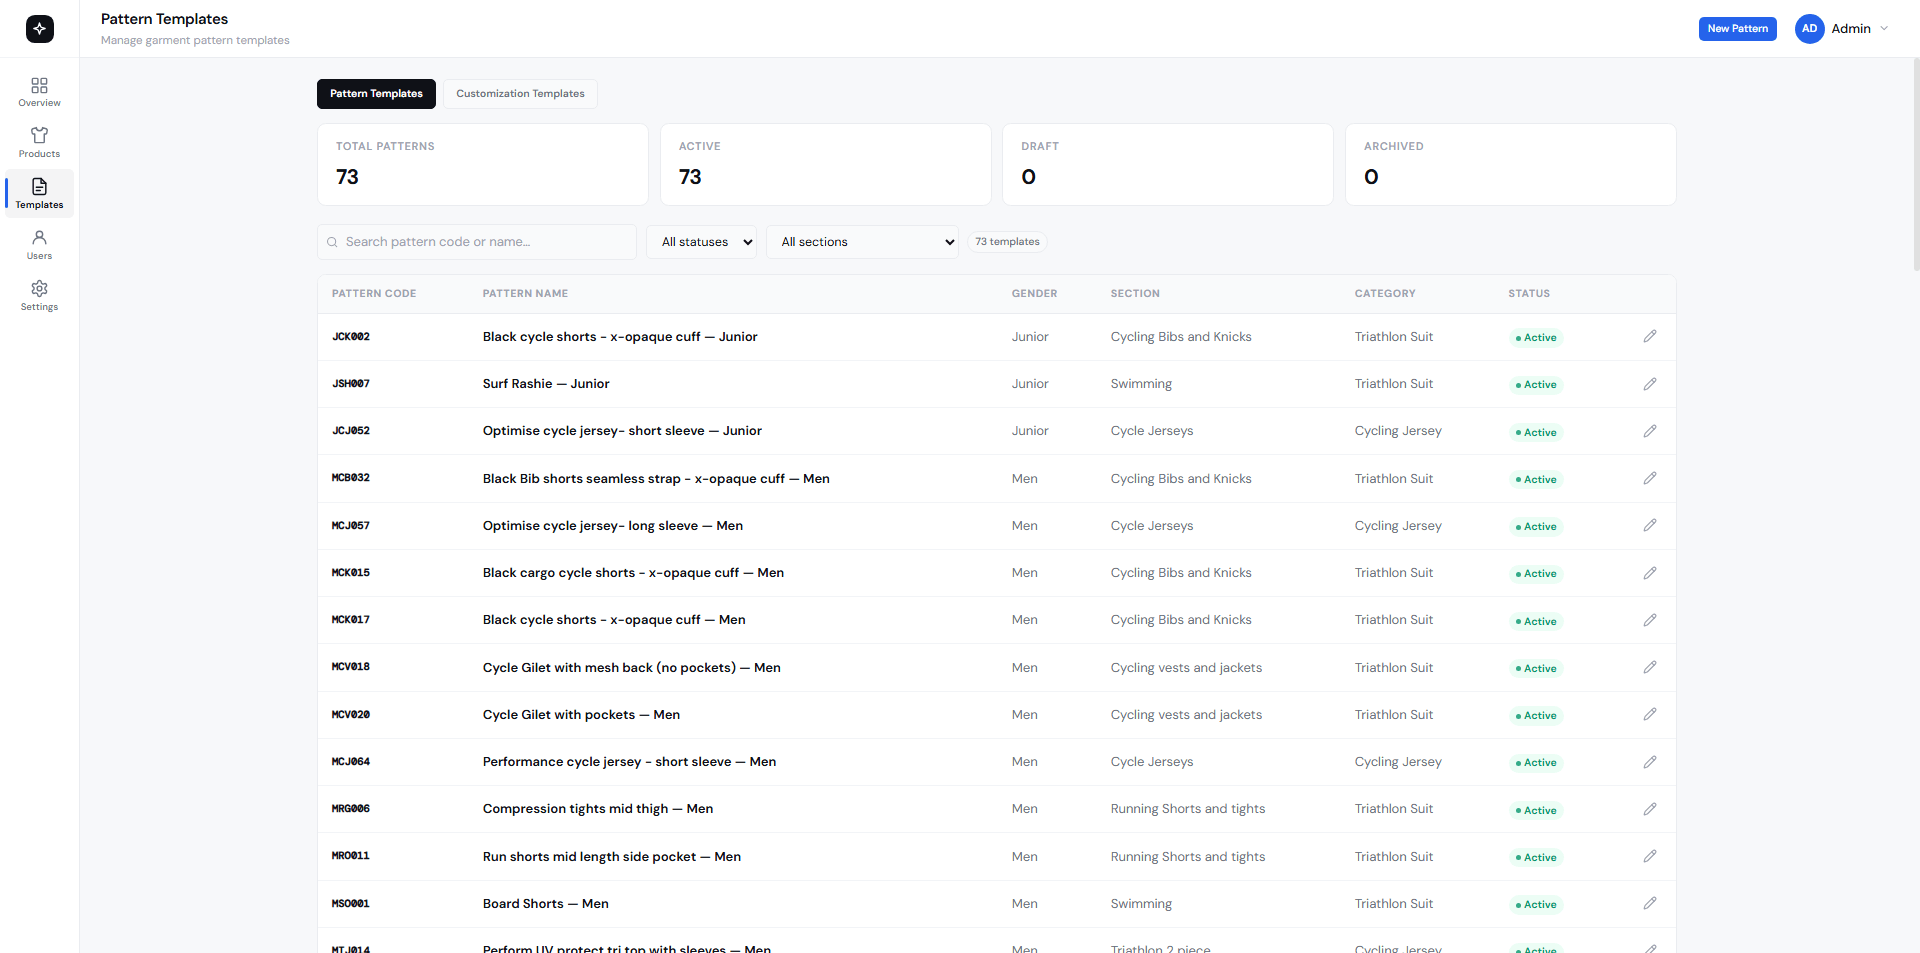The image size is (1920, 953).
Task: Go to Products in the sidebar
Action: tap(39, 143)
